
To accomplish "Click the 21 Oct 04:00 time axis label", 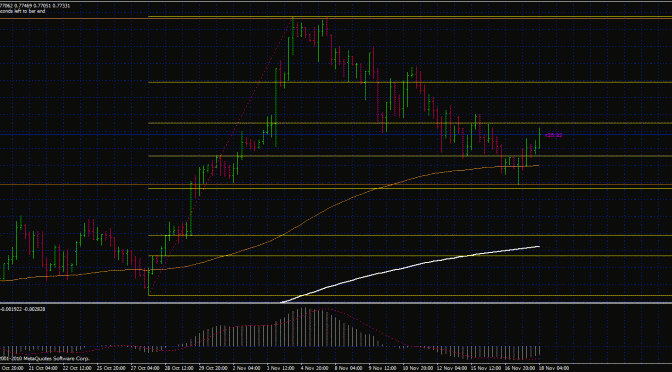I will (43, 368).
